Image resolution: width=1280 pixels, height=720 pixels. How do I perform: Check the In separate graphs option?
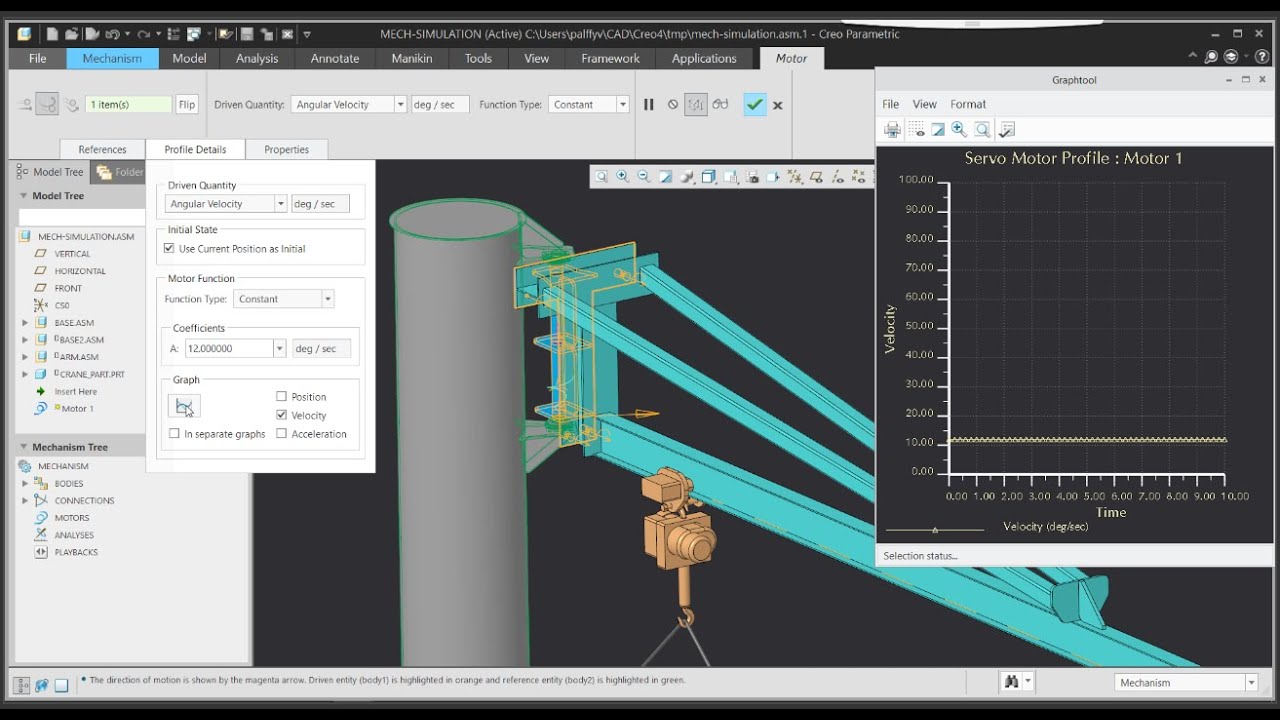[174, 434]
